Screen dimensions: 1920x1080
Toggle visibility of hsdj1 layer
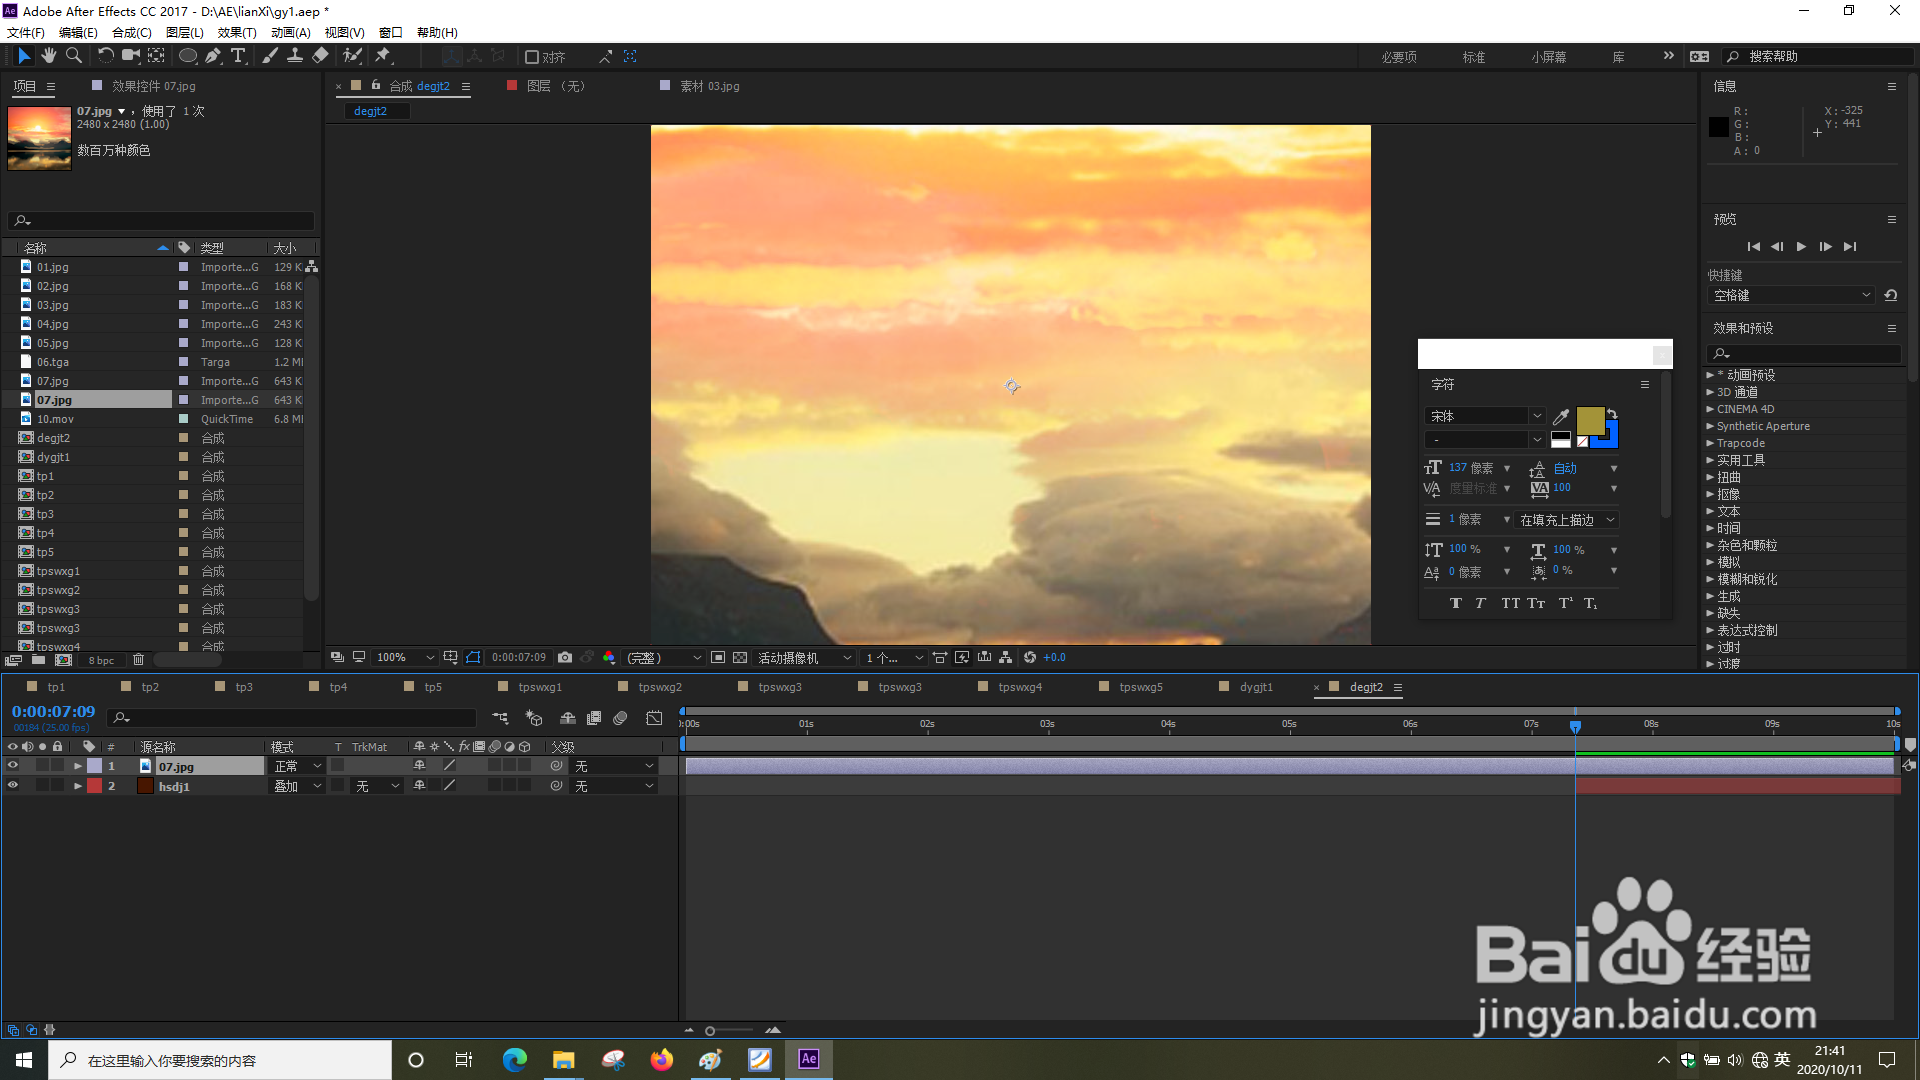click(13, 786)
